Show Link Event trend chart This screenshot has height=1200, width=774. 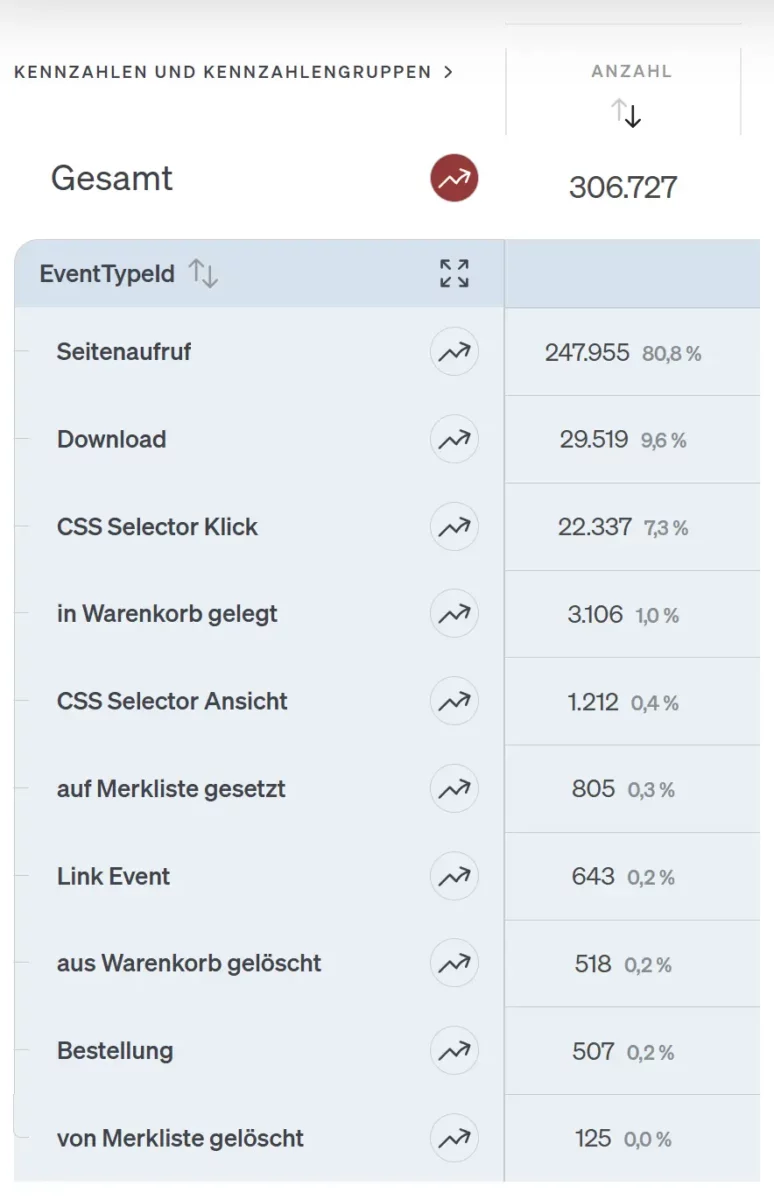click(454, 876)
